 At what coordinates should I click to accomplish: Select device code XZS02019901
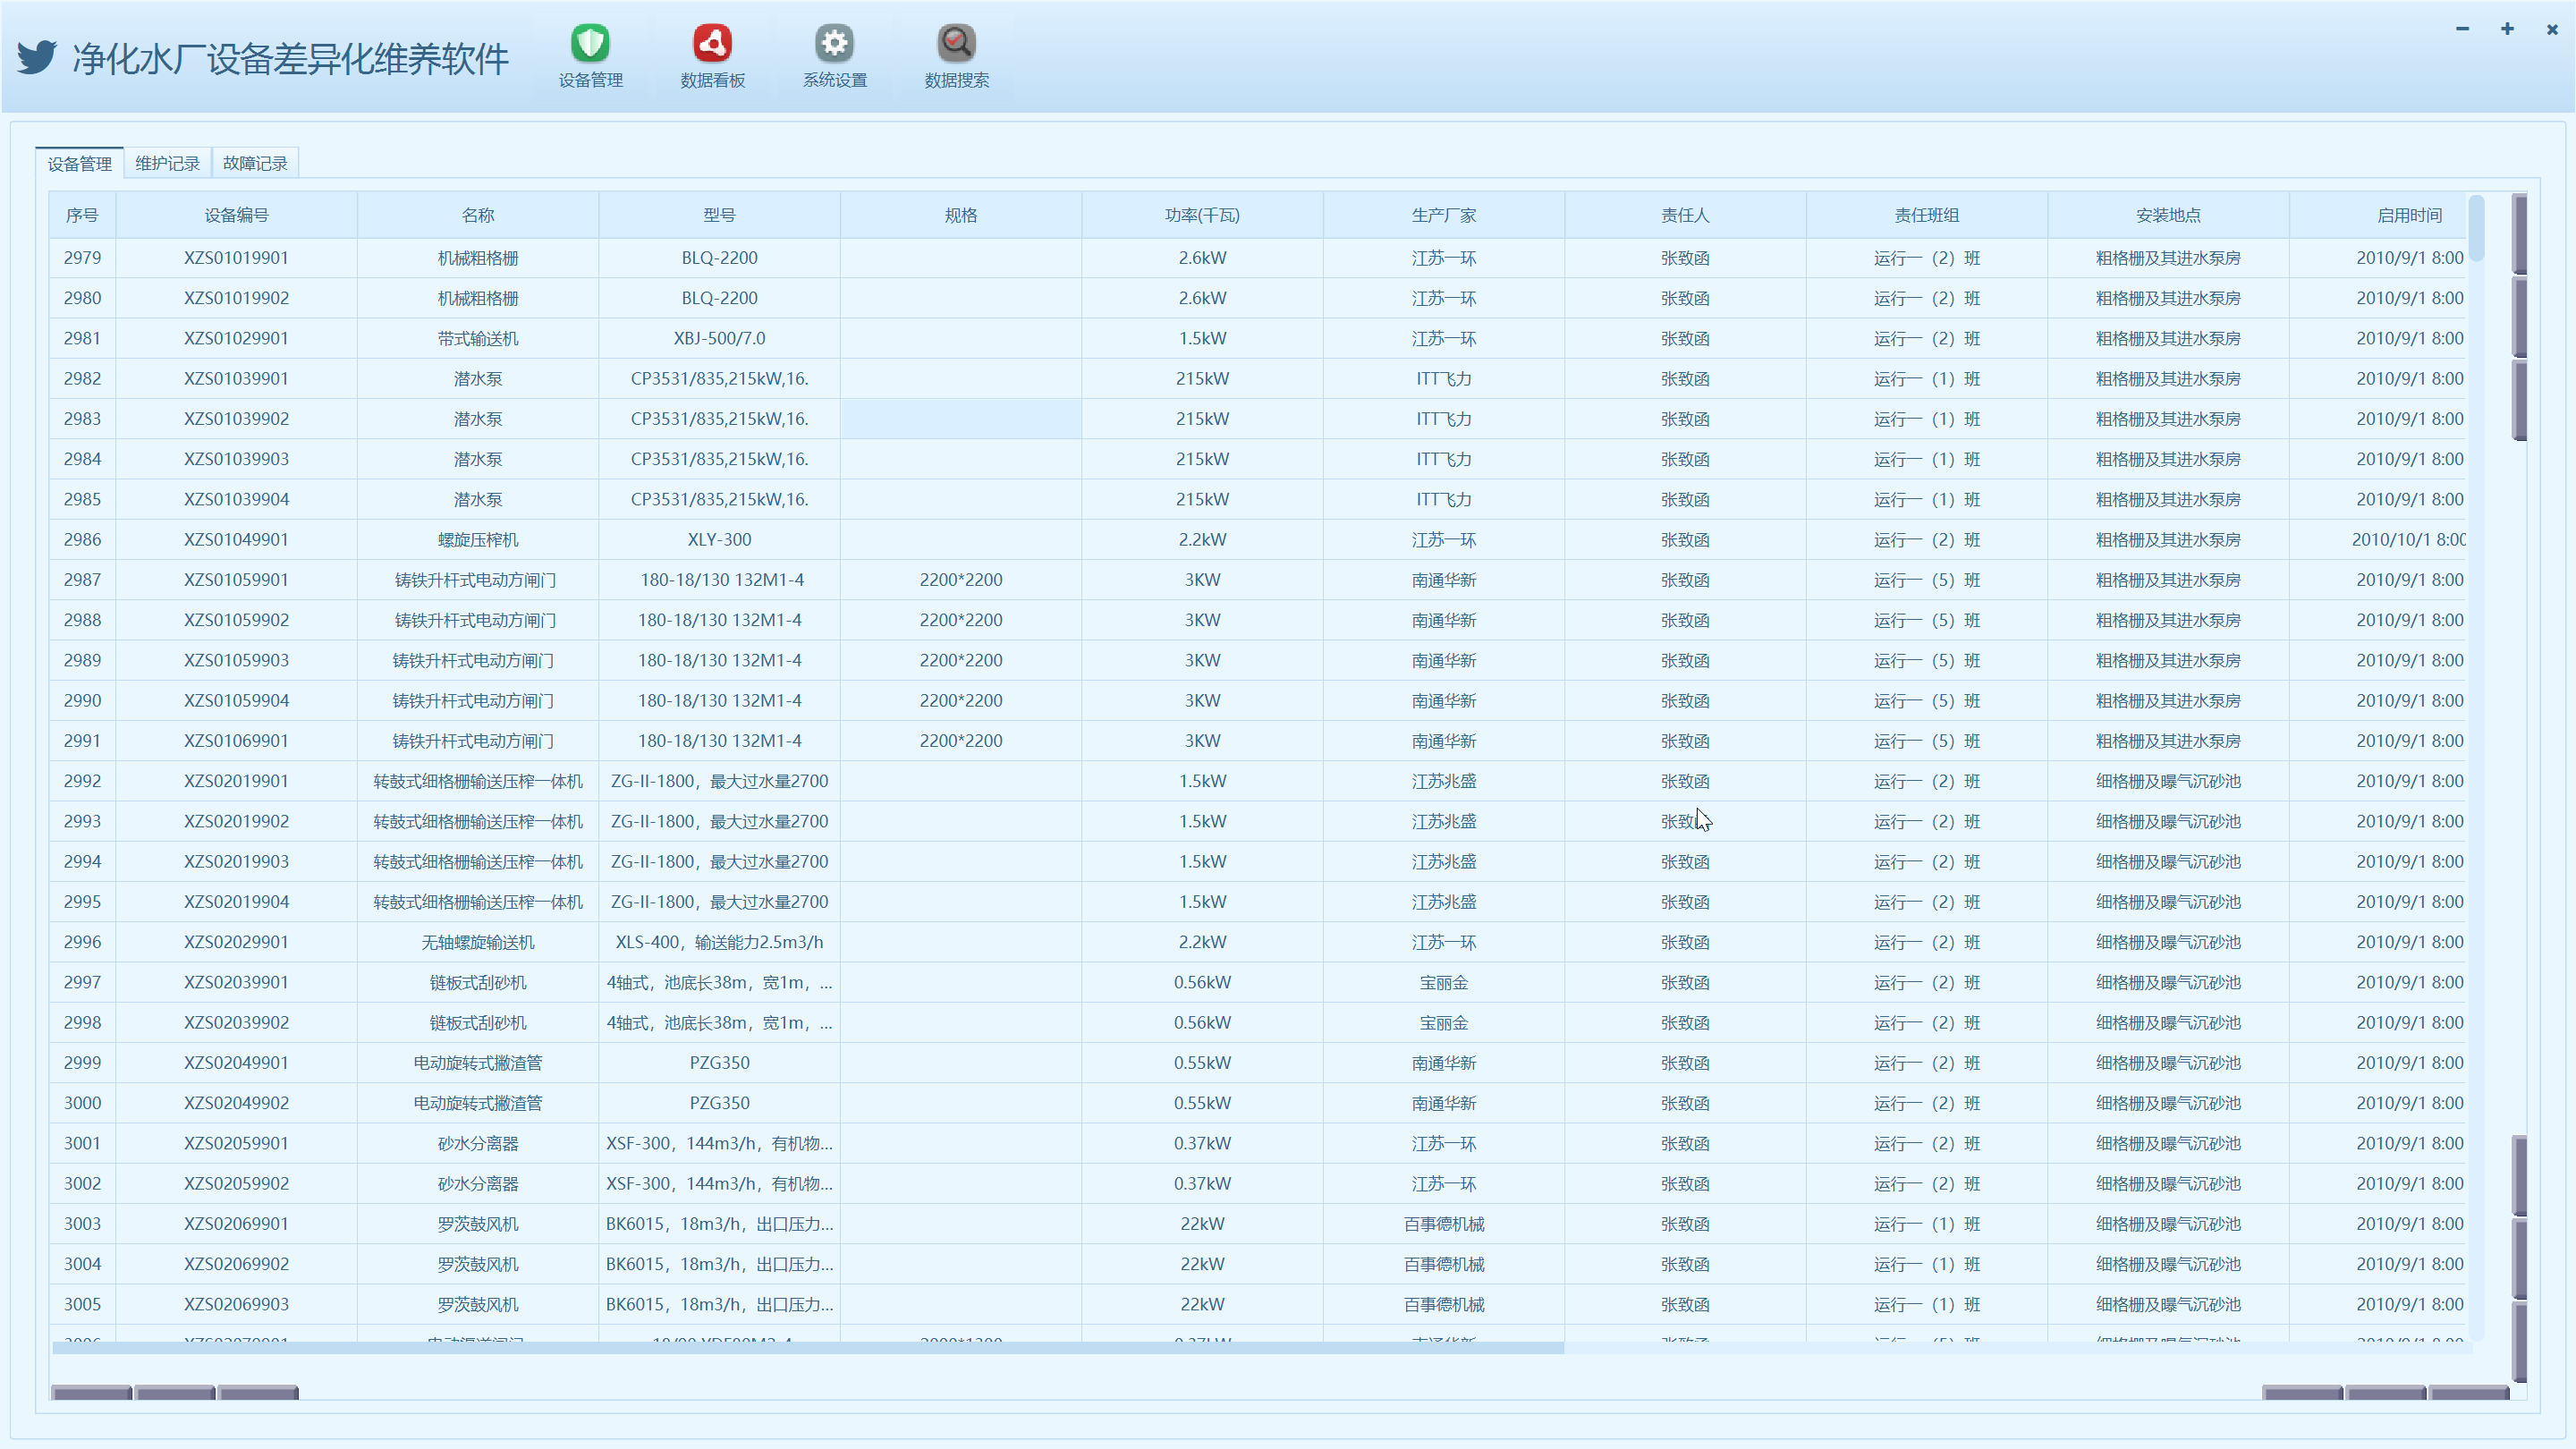coord(236,781)
